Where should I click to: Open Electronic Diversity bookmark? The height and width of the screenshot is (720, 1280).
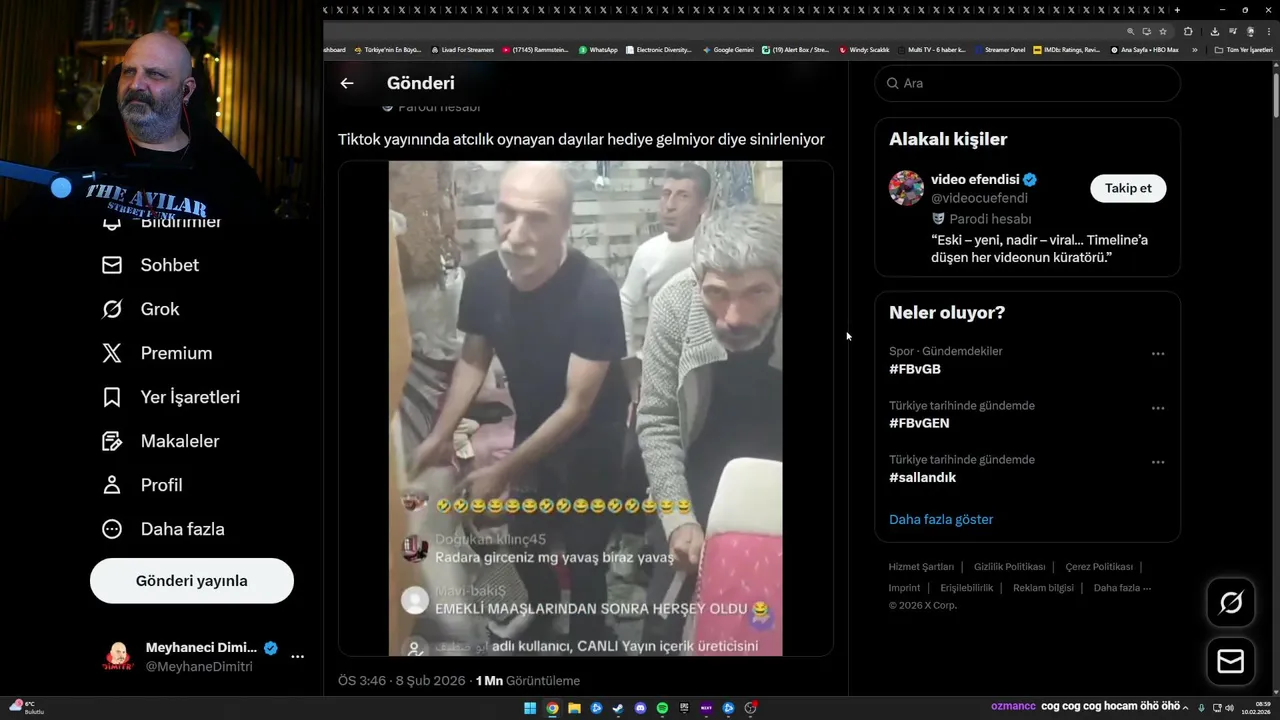coord(658,49)
